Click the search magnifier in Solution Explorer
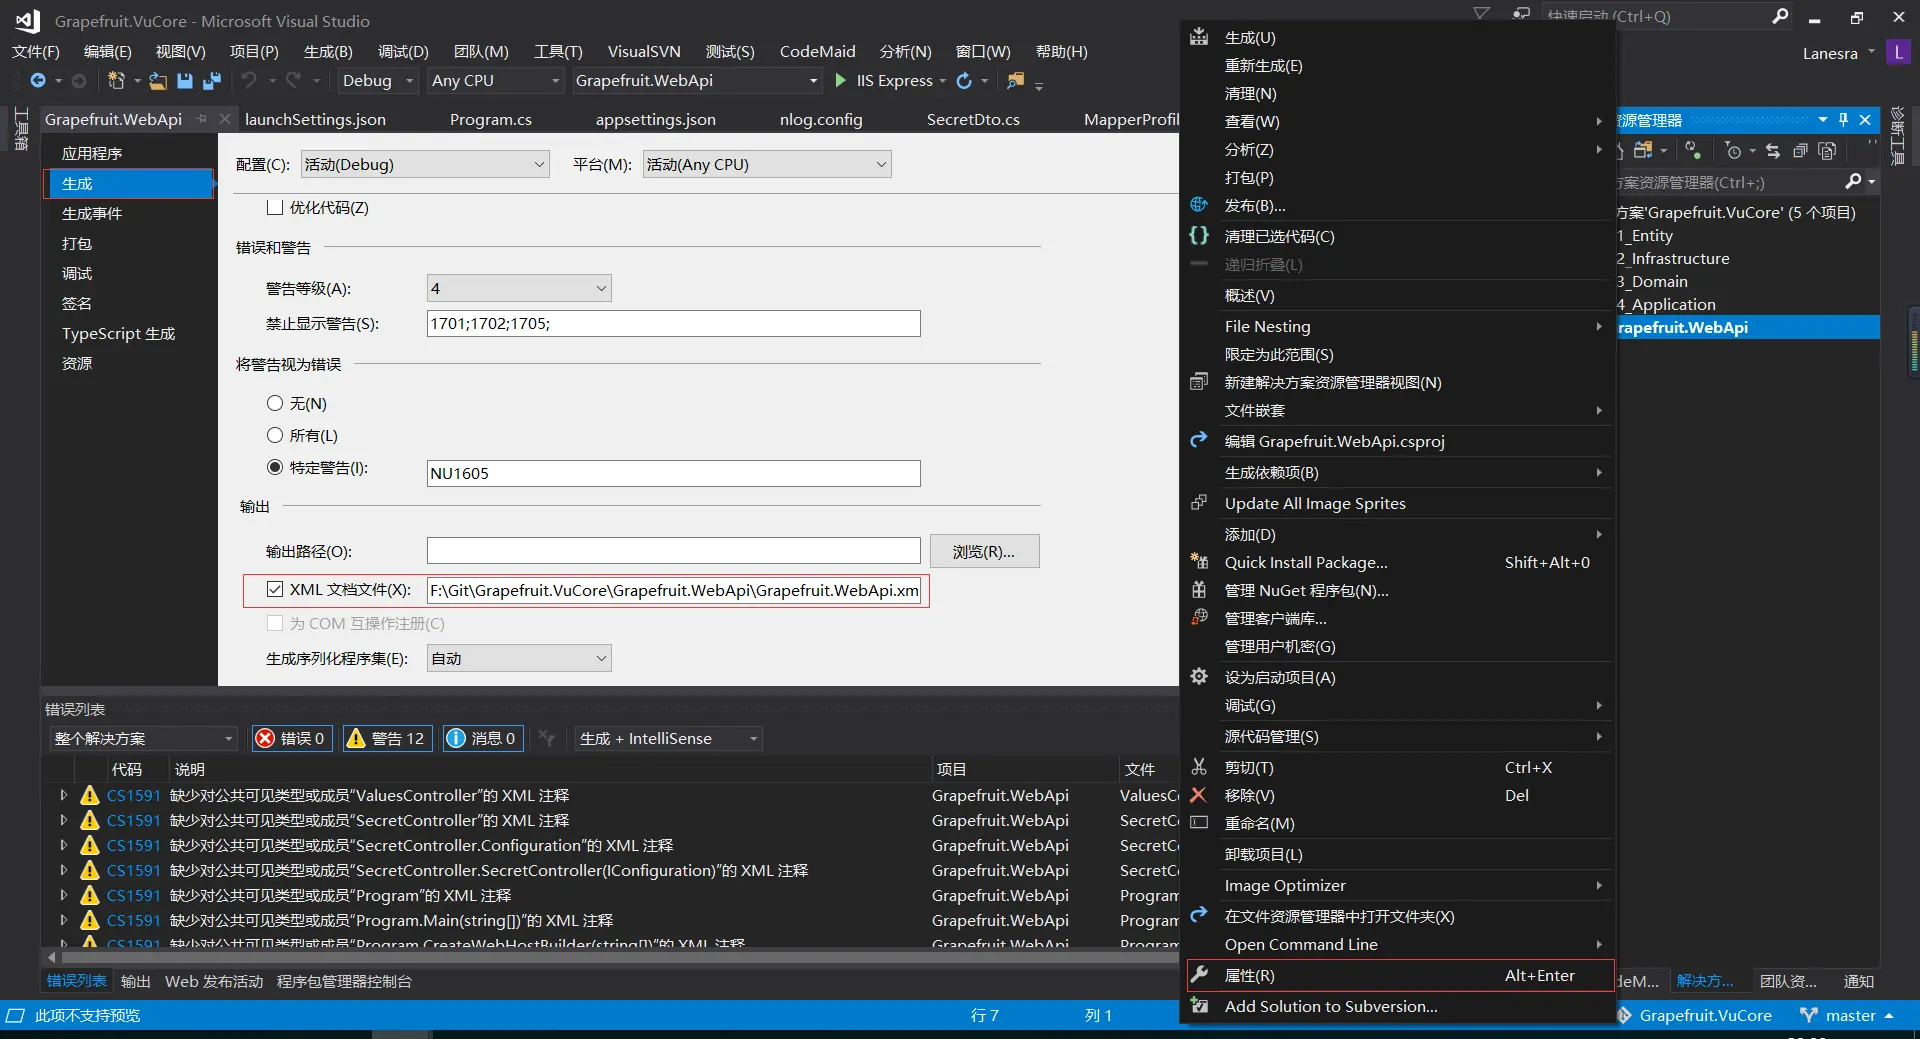Image resolution: width=1920 pixels, height=1039 pixels. pos(1855,183)
